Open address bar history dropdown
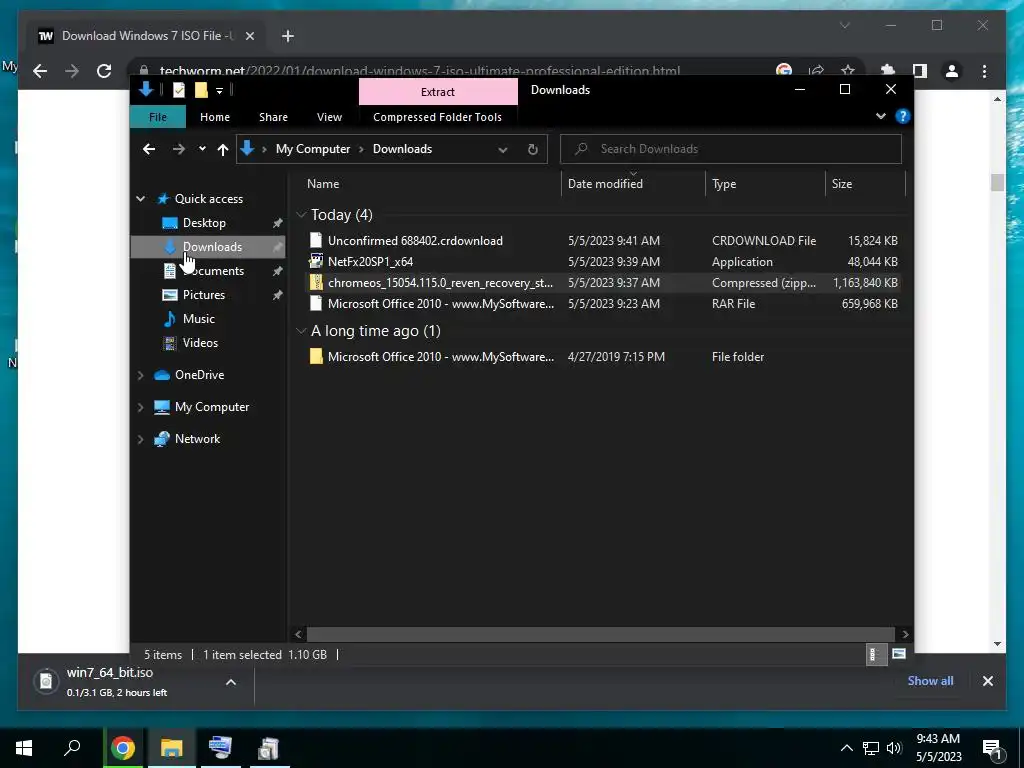The height and width of the screenshot is (768, 1024). (502, 150)
